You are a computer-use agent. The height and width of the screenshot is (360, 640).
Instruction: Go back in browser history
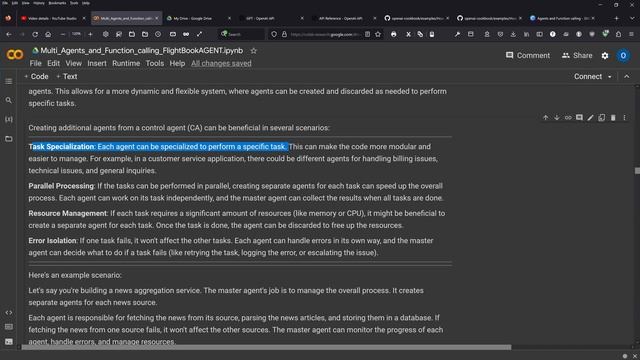(x=9, y=34)
